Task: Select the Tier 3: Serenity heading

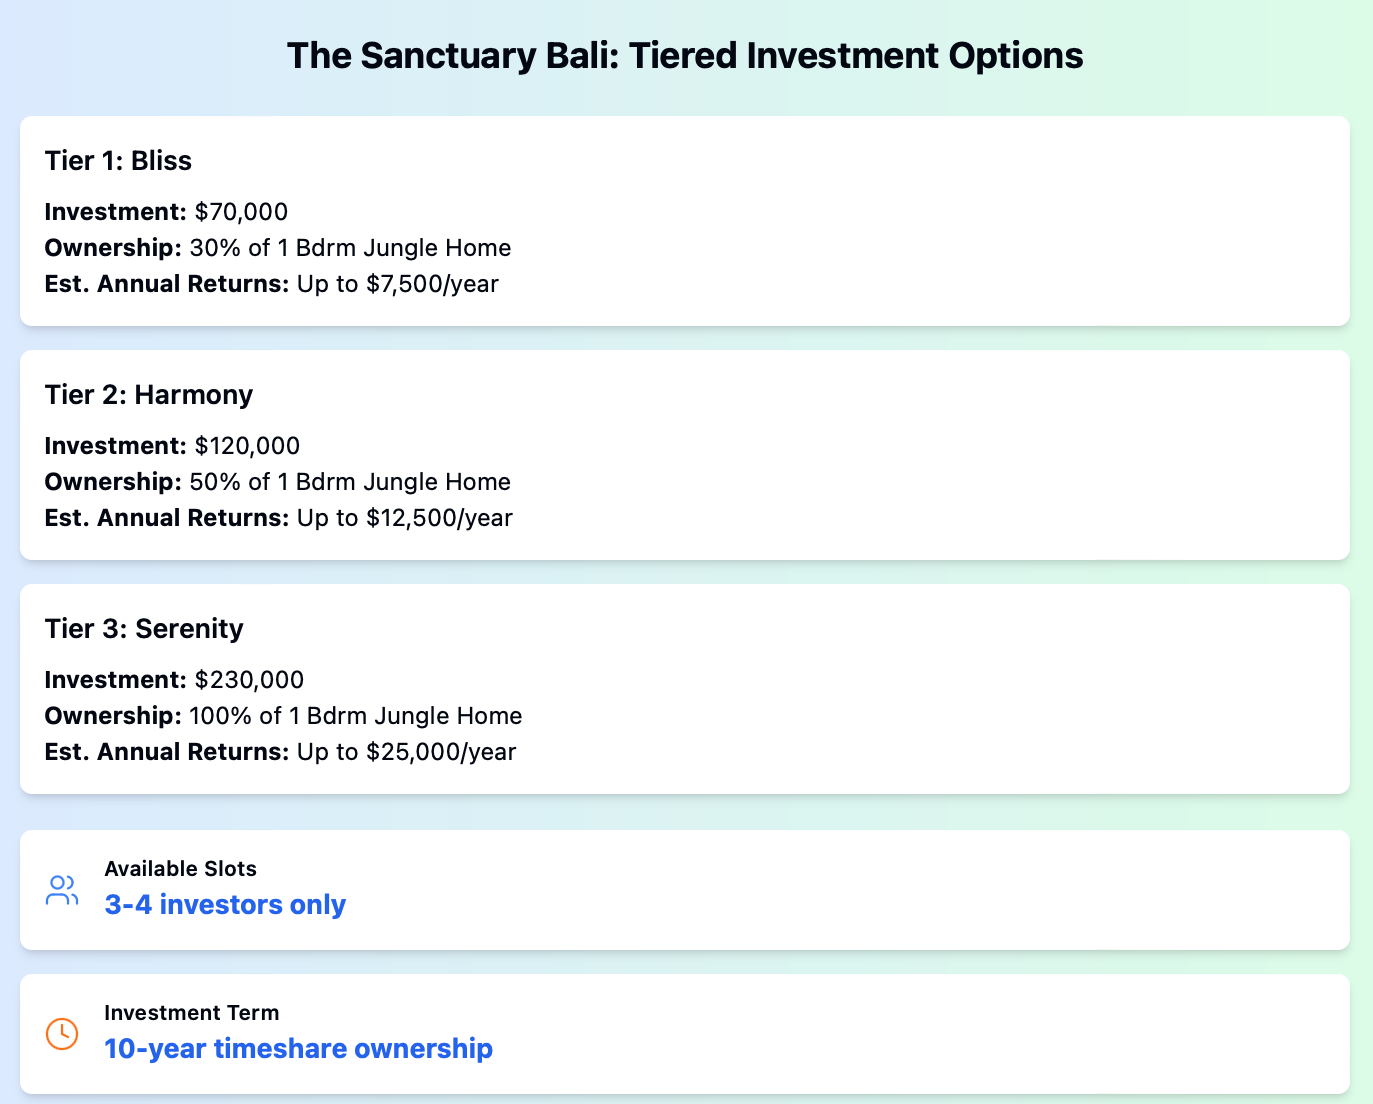Action: 144,629
